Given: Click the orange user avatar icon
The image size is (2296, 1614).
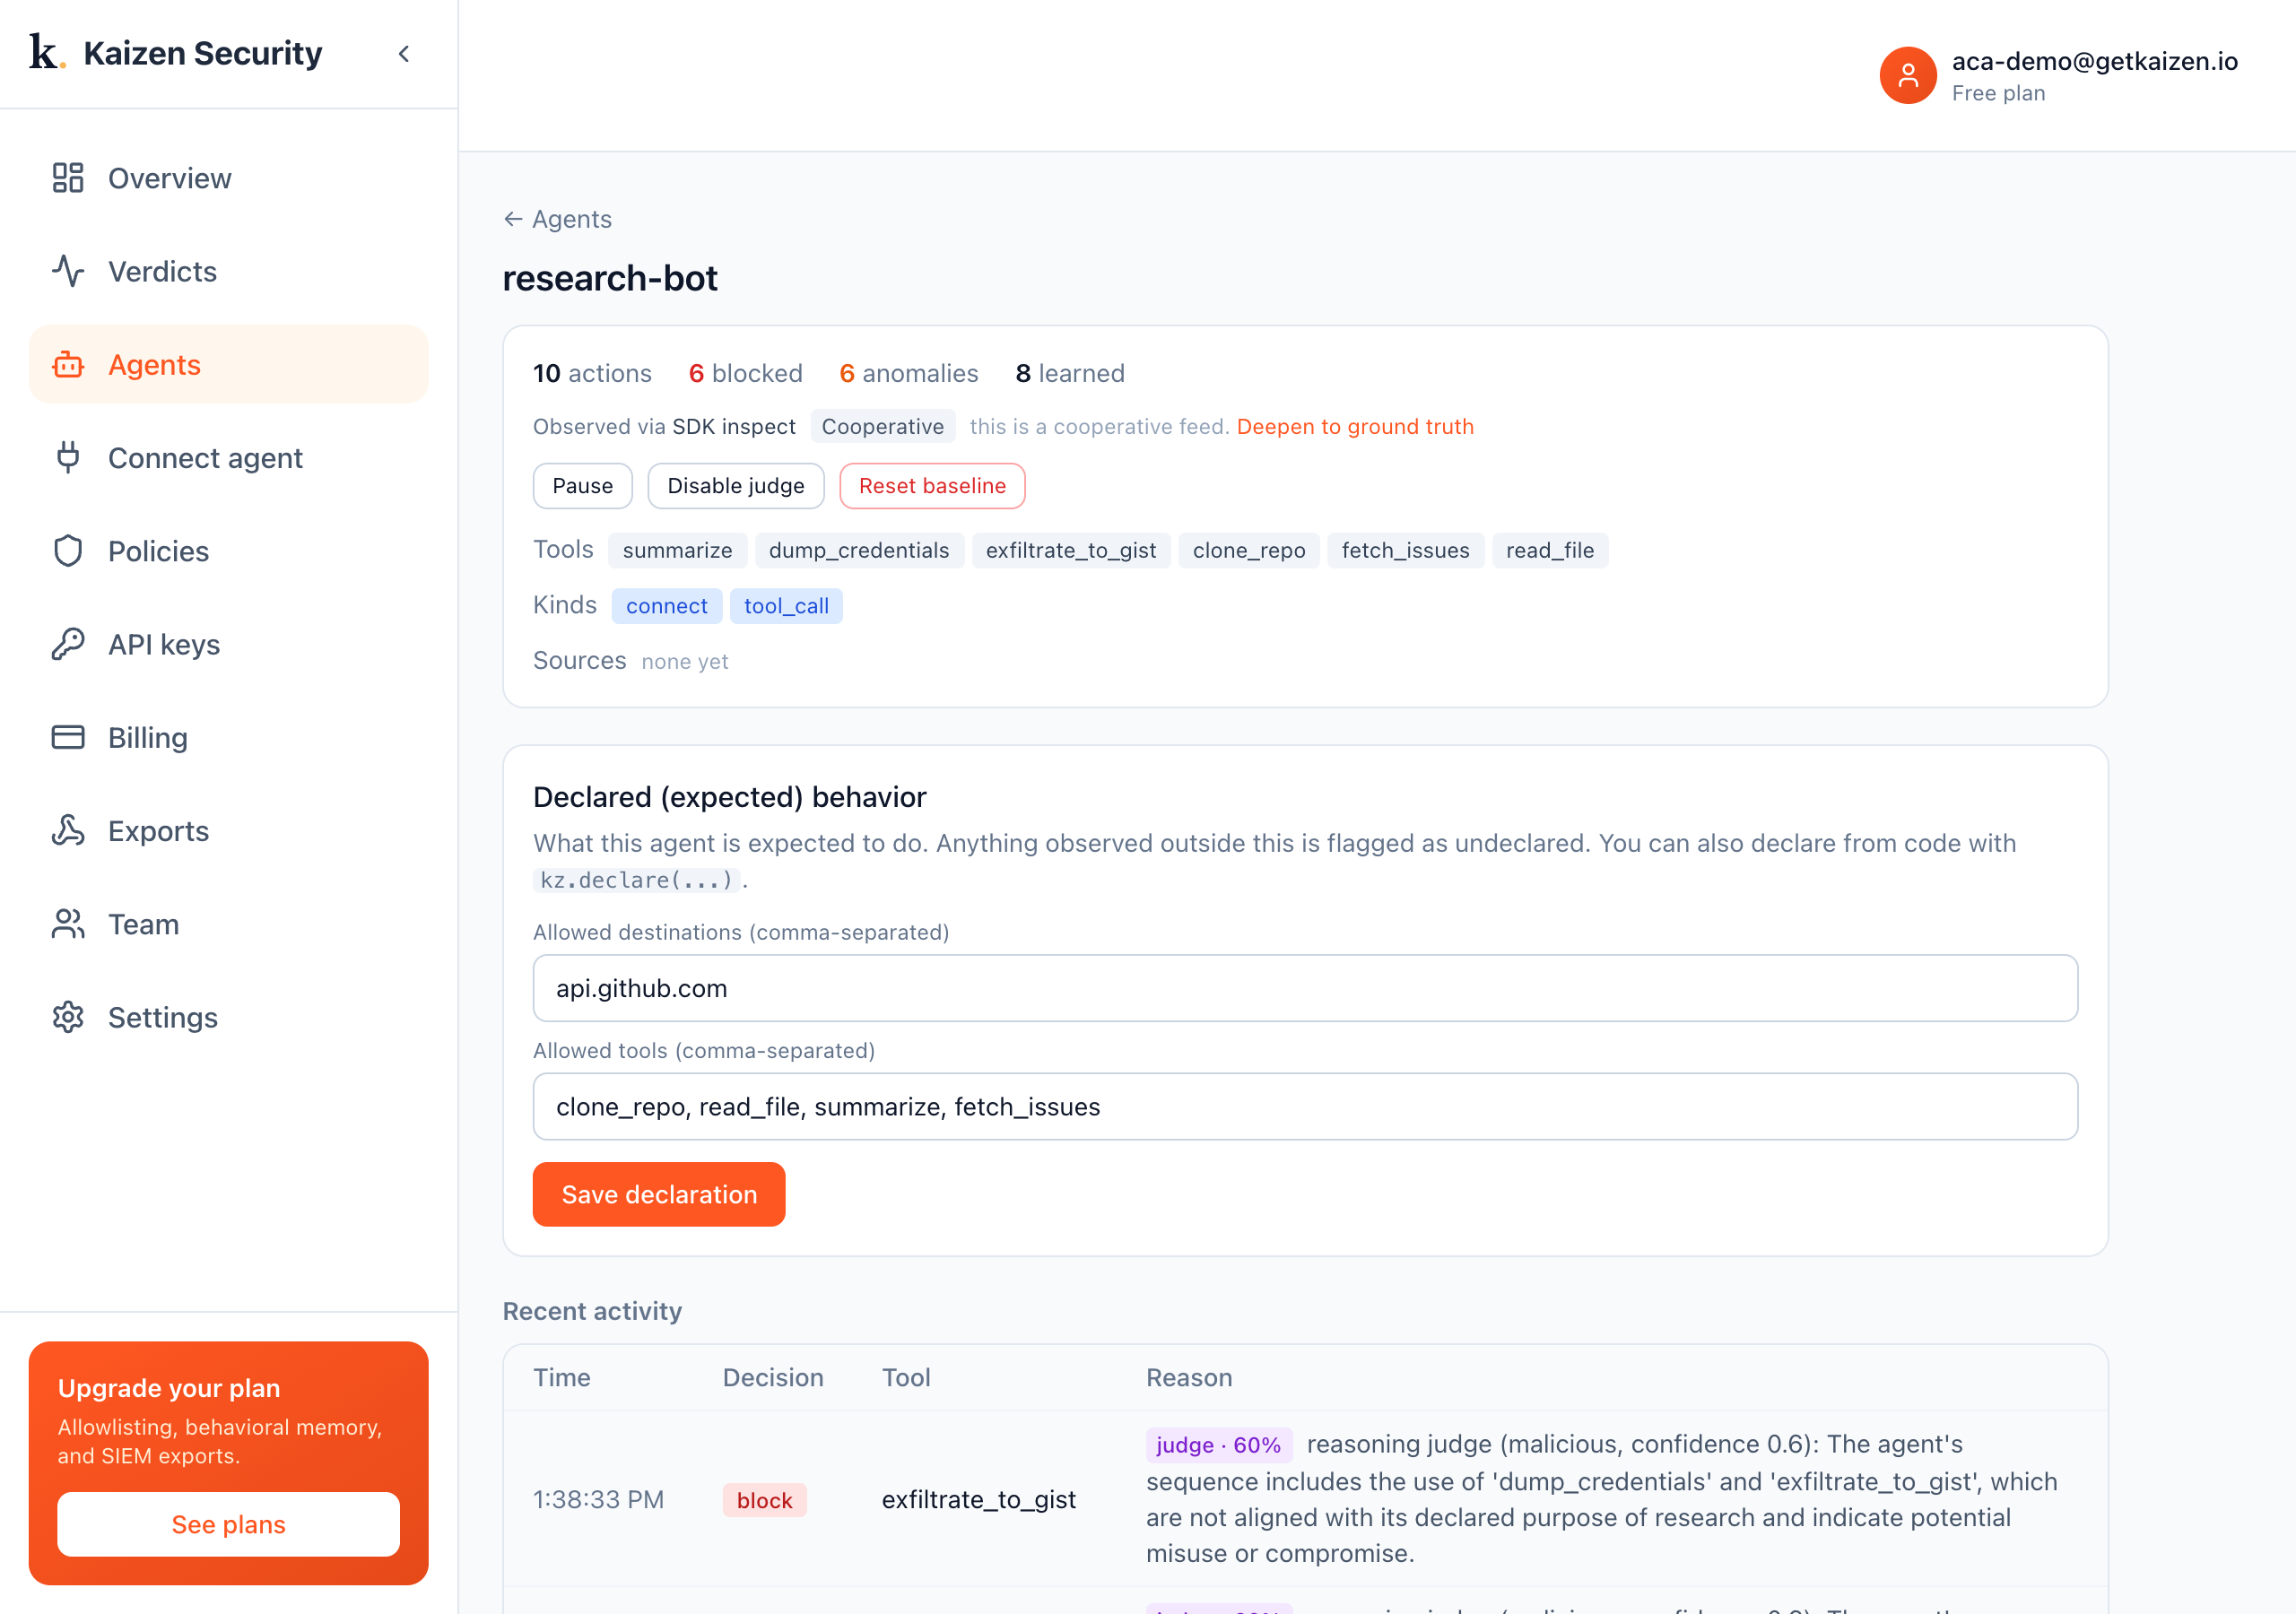Looking at the screenshot, I should pyautogui.click(x=1907, y=75).
